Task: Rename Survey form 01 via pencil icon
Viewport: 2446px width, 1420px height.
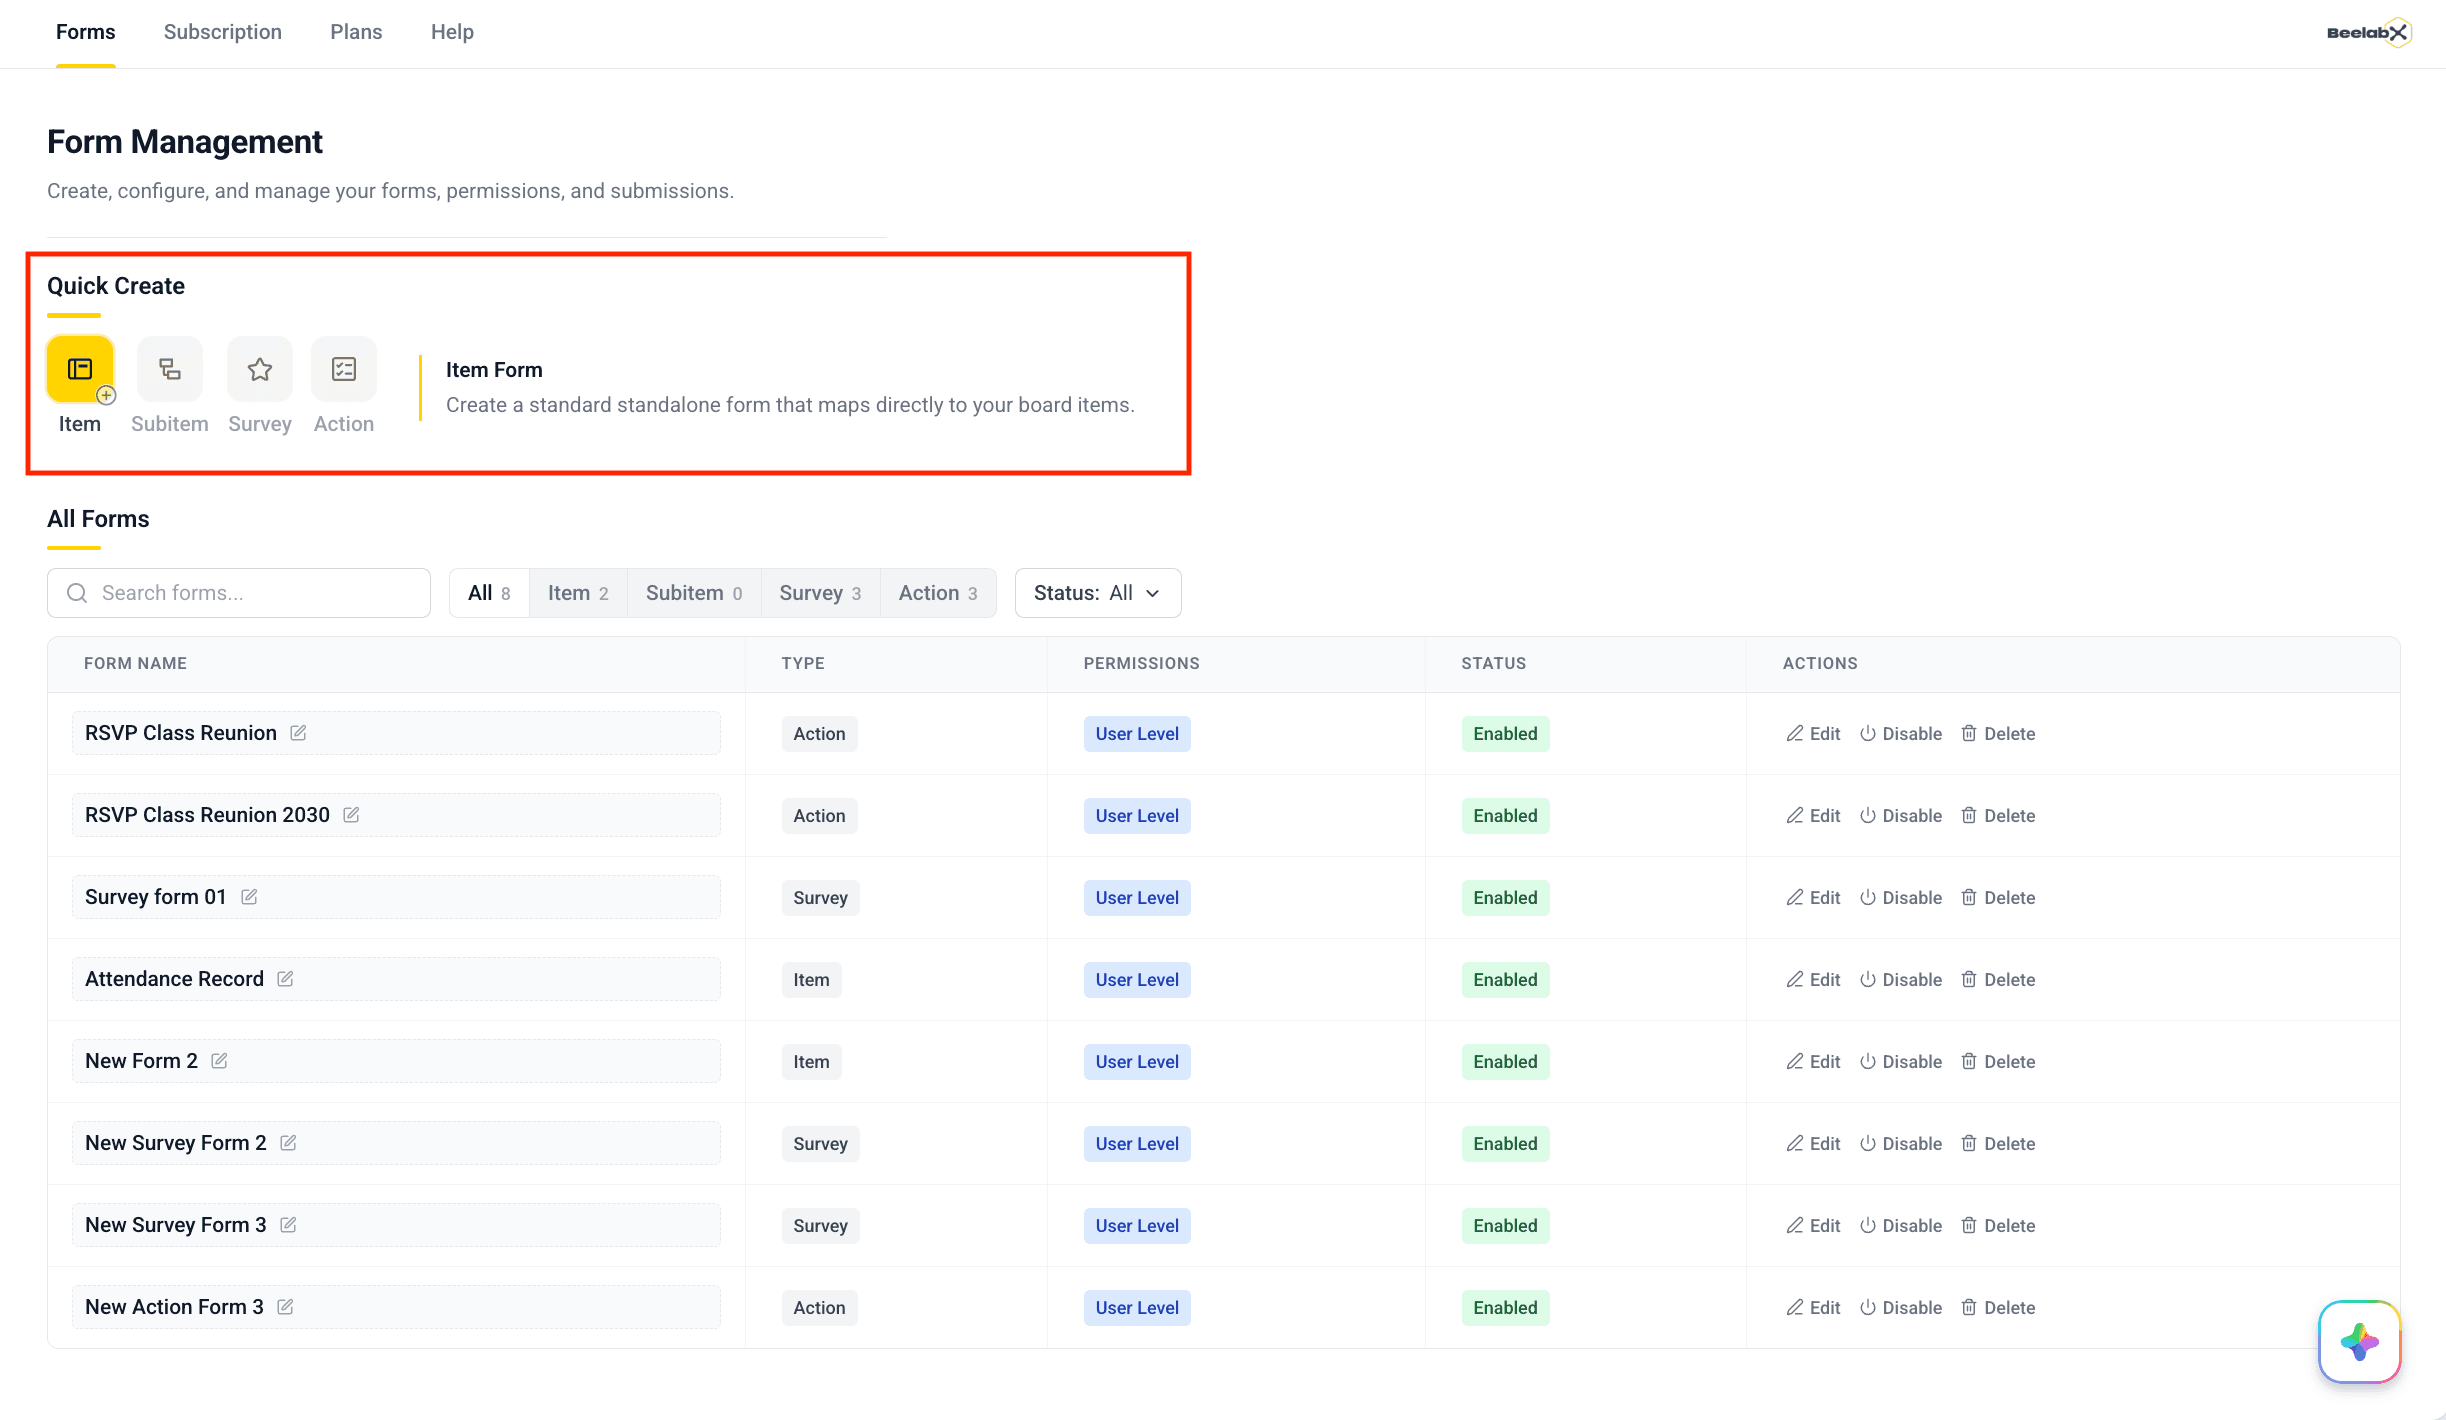Action: click(x=249, y=897)
